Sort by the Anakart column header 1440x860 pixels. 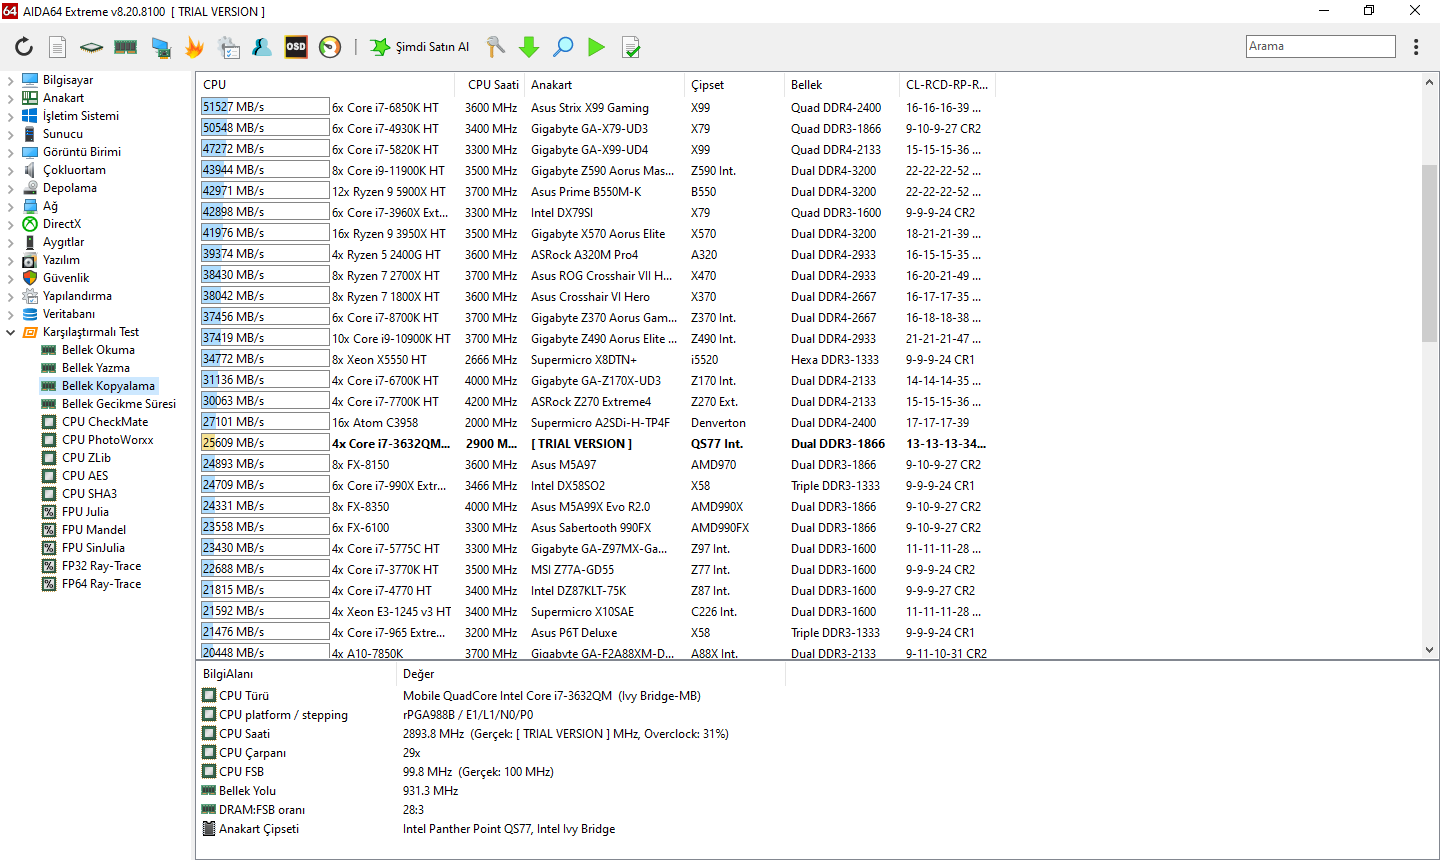click(604, 85)
